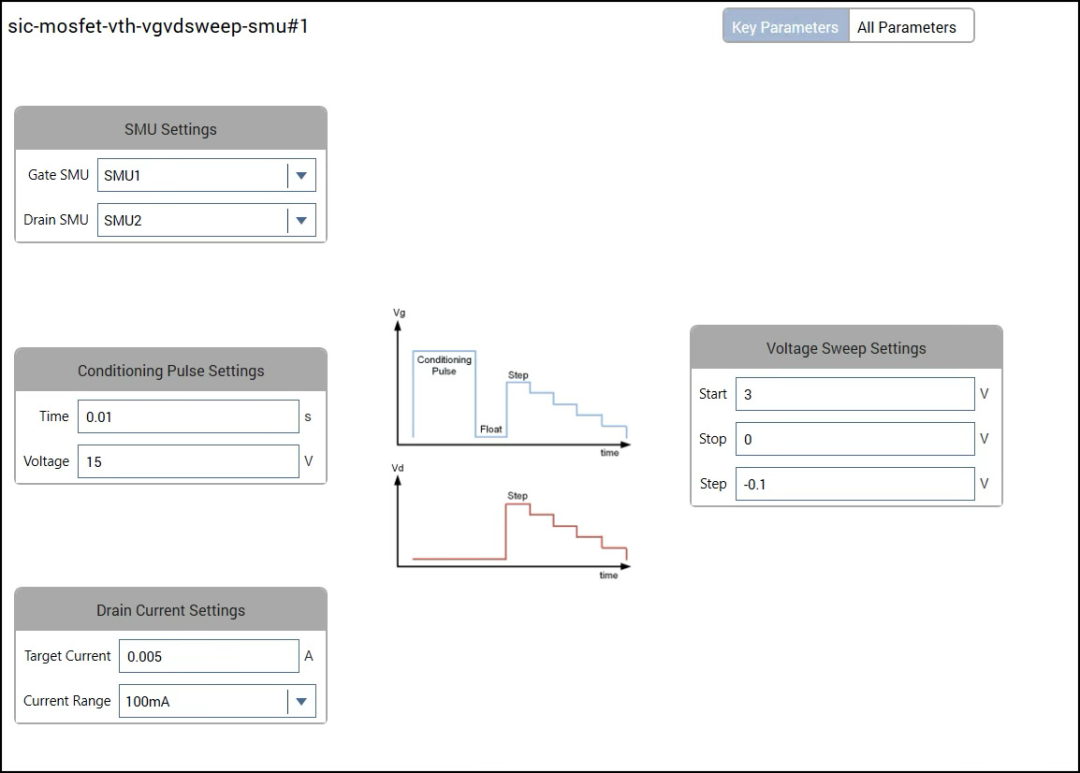The image size is (1080, 773).
Task: Expand the Current Range dropdown arrow
Action: click(x=301, y=702)
